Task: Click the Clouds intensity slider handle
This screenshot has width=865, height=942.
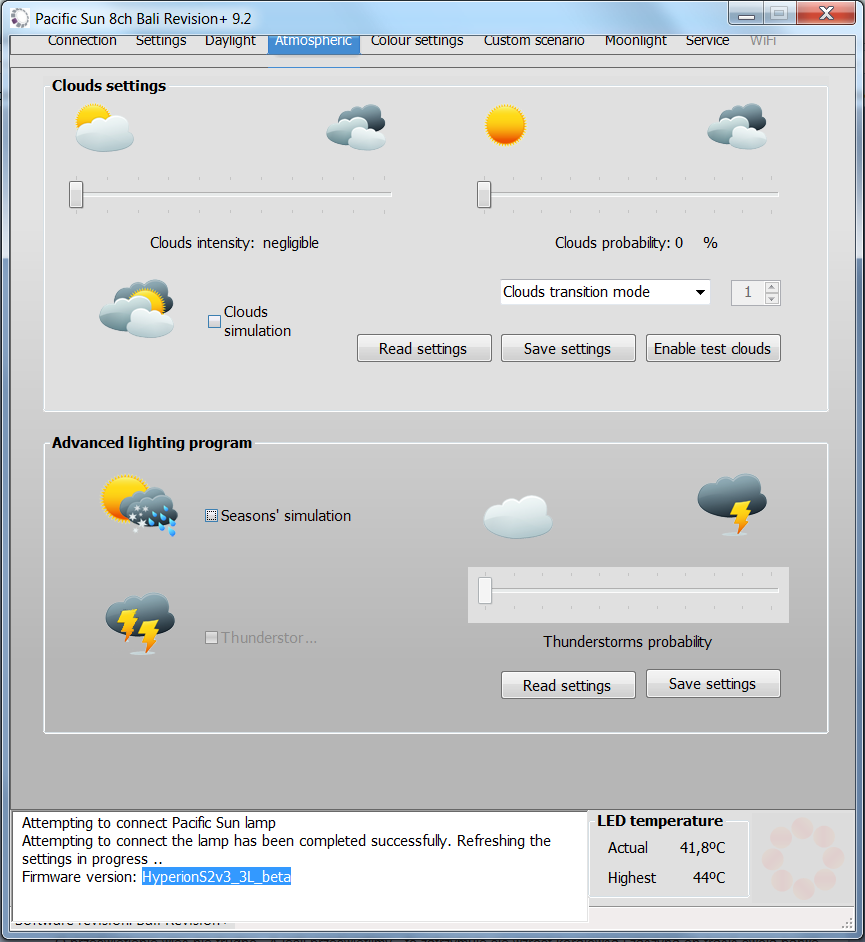Action: click(76, 194)
